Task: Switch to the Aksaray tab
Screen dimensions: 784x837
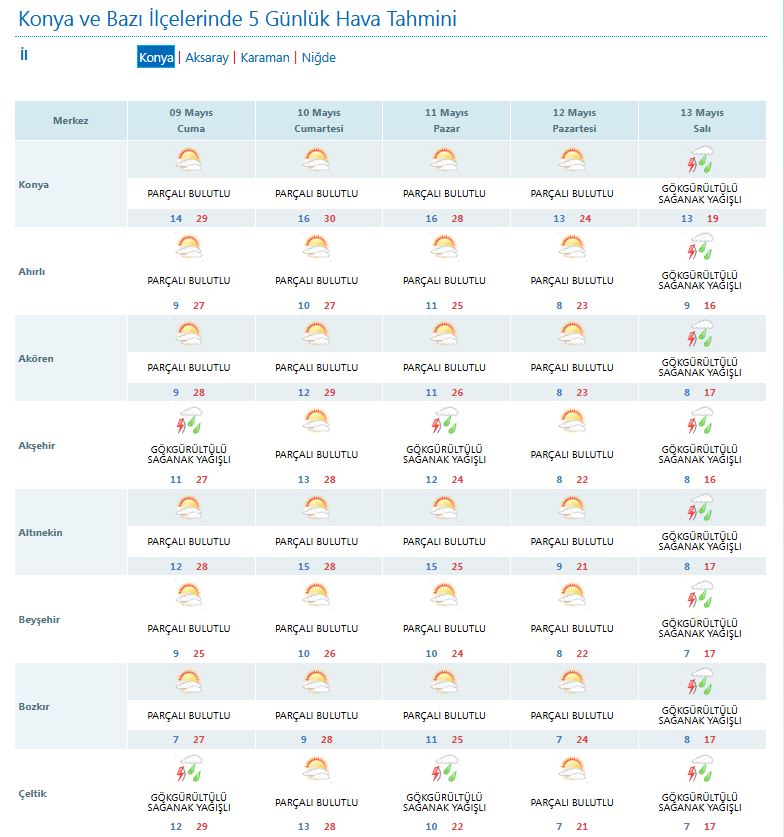Action: click(x=207, y=57)
